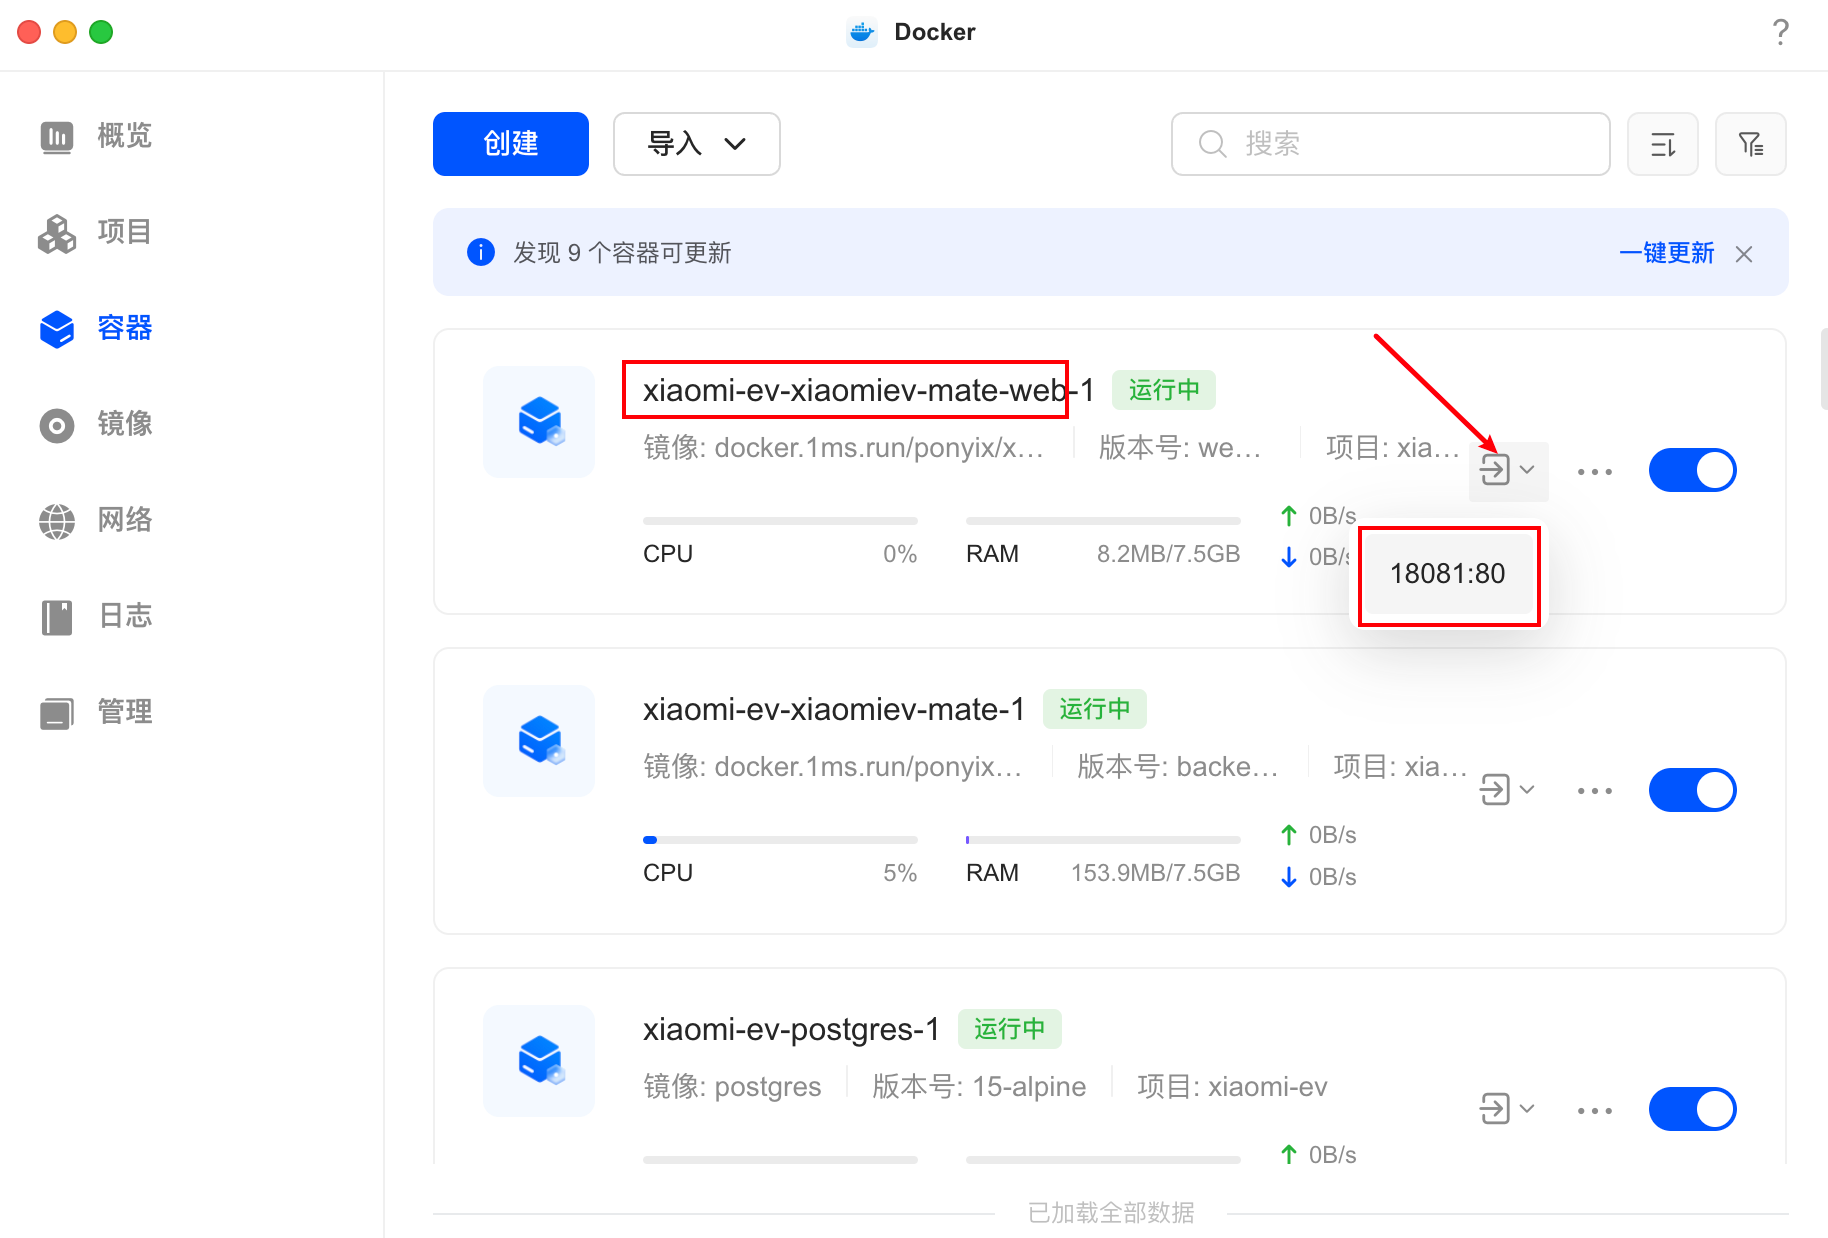Click the xiaomiev-mate-1 container icon

(x=539, y=740)
